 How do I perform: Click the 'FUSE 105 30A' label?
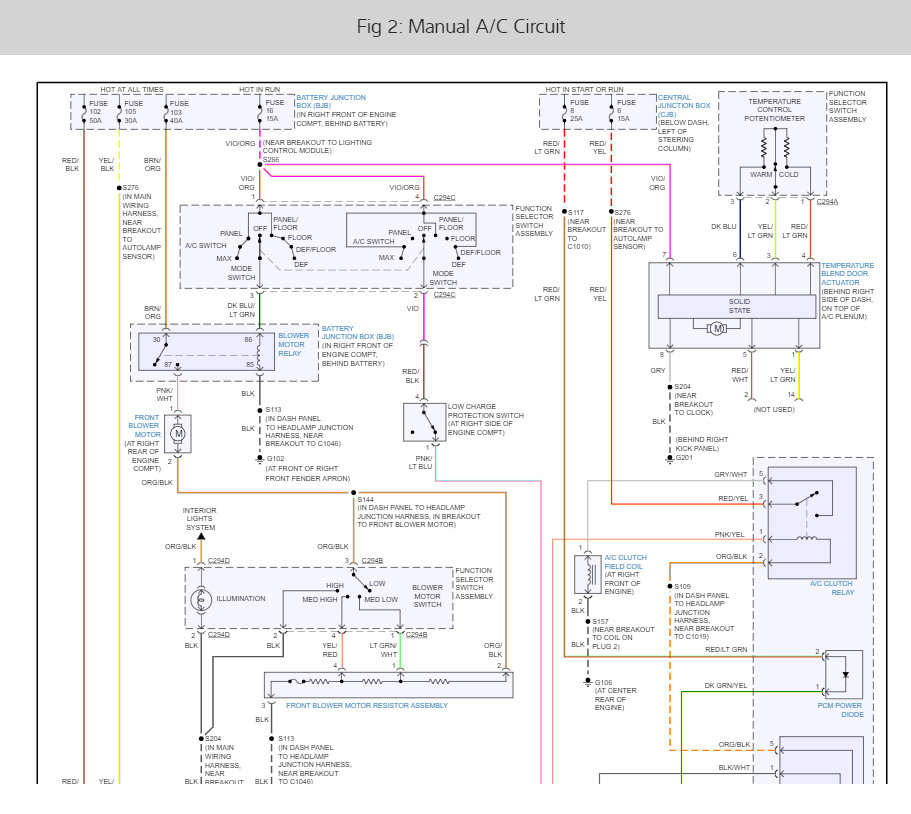(133, 112)
